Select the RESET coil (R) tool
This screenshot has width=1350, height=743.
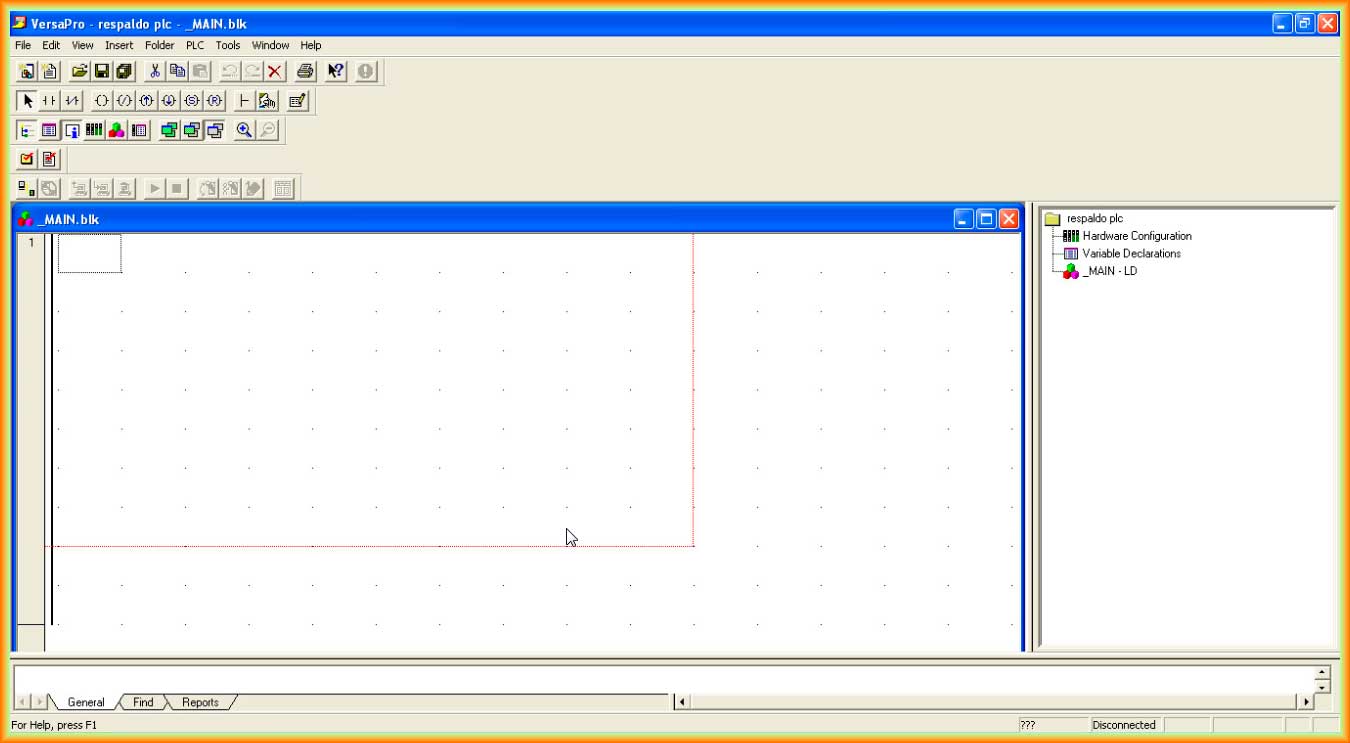point(214,101)
